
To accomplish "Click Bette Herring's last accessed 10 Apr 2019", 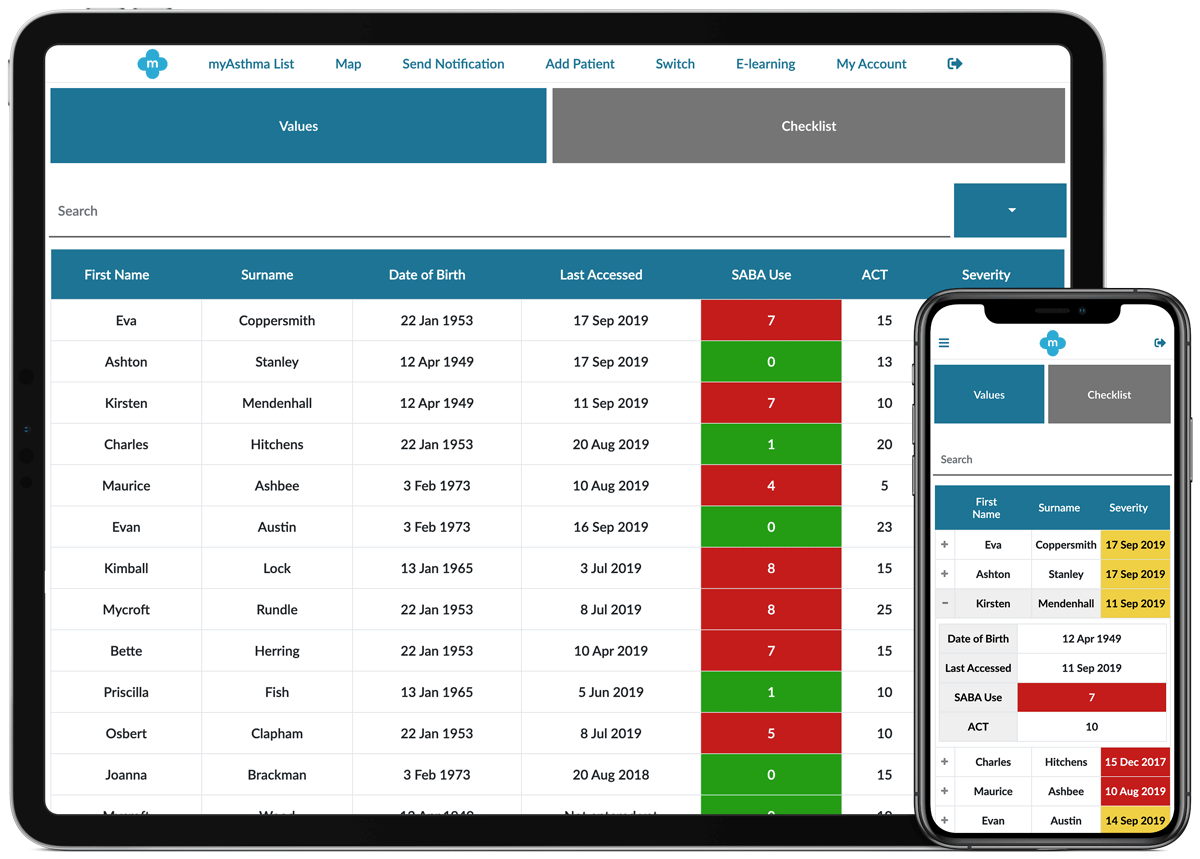I will point(611,651).
